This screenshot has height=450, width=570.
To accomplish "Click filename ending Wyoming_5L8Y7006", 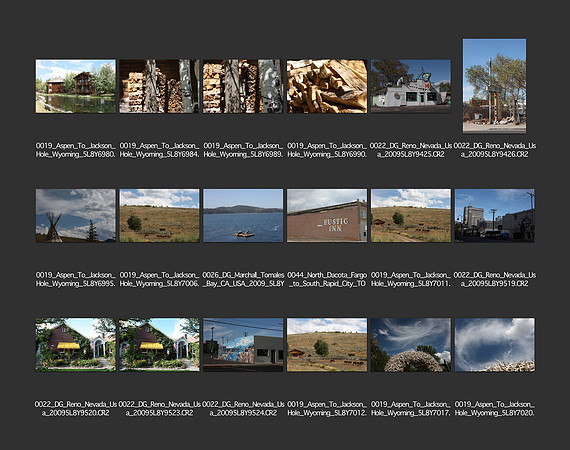I will pos(159,280).
